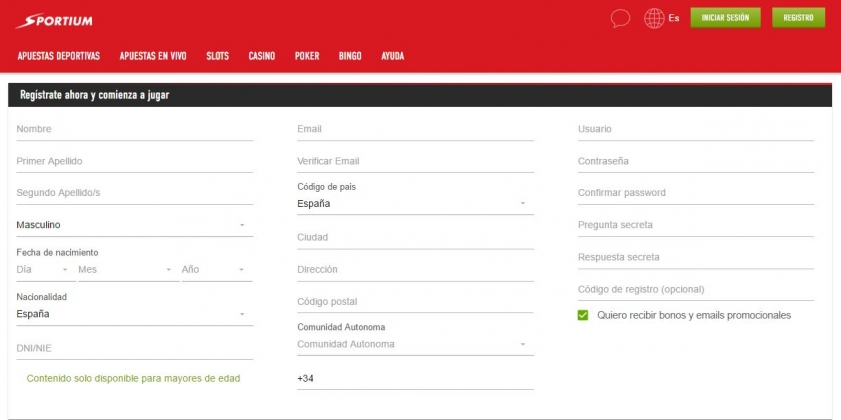Focus the Nombre input field
The image size is (841, 420).
point(135,129)
